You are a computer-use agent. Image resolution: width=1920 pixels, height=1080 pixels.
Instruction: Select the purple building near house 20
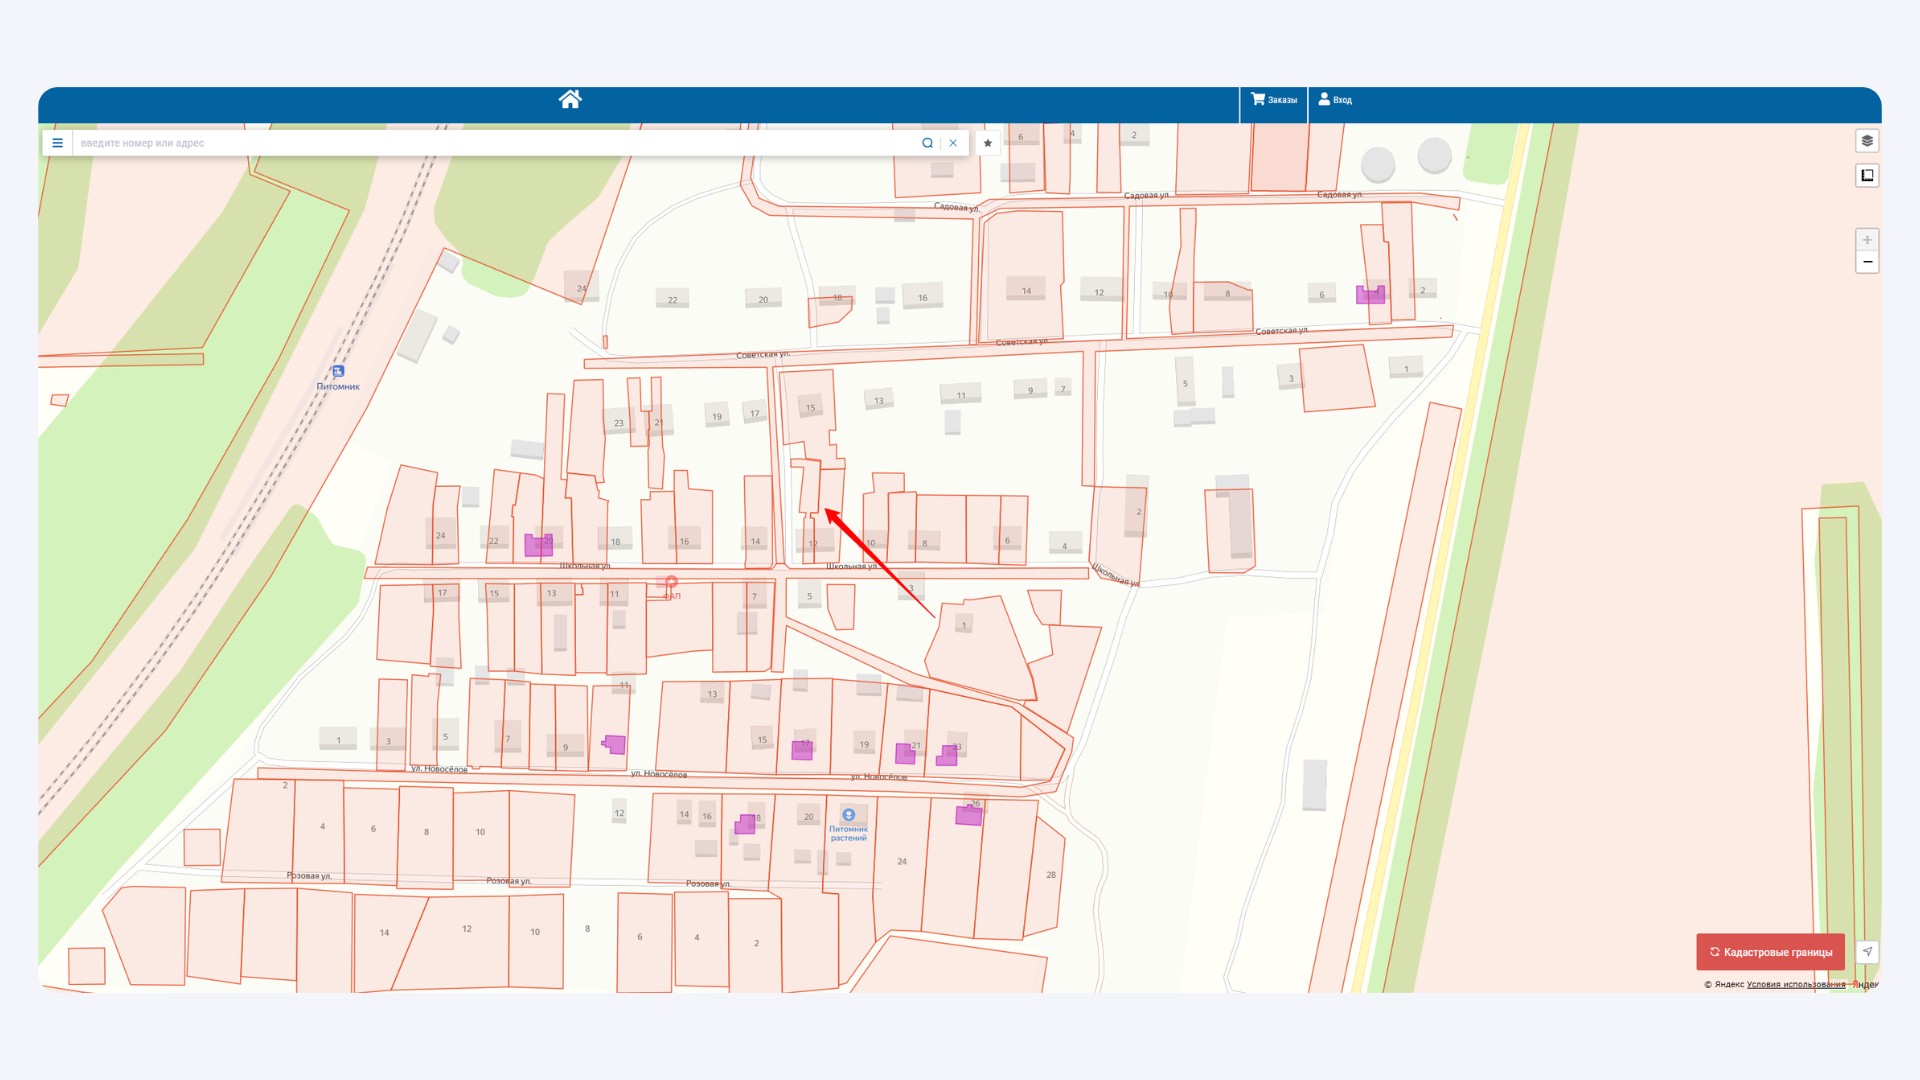click(x=538, y=545)
